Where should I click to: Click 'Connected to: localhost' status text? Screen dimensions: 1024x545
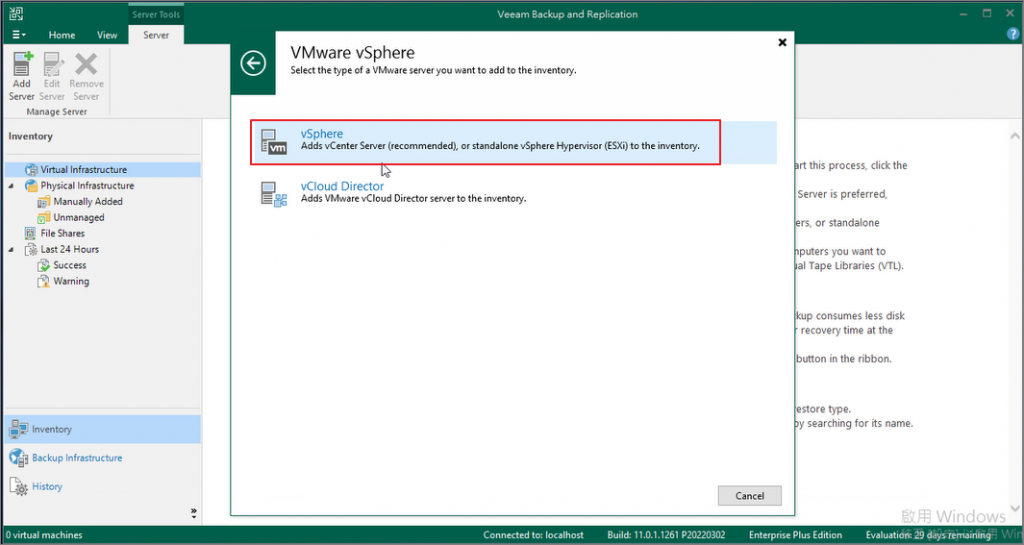[534, 535]
